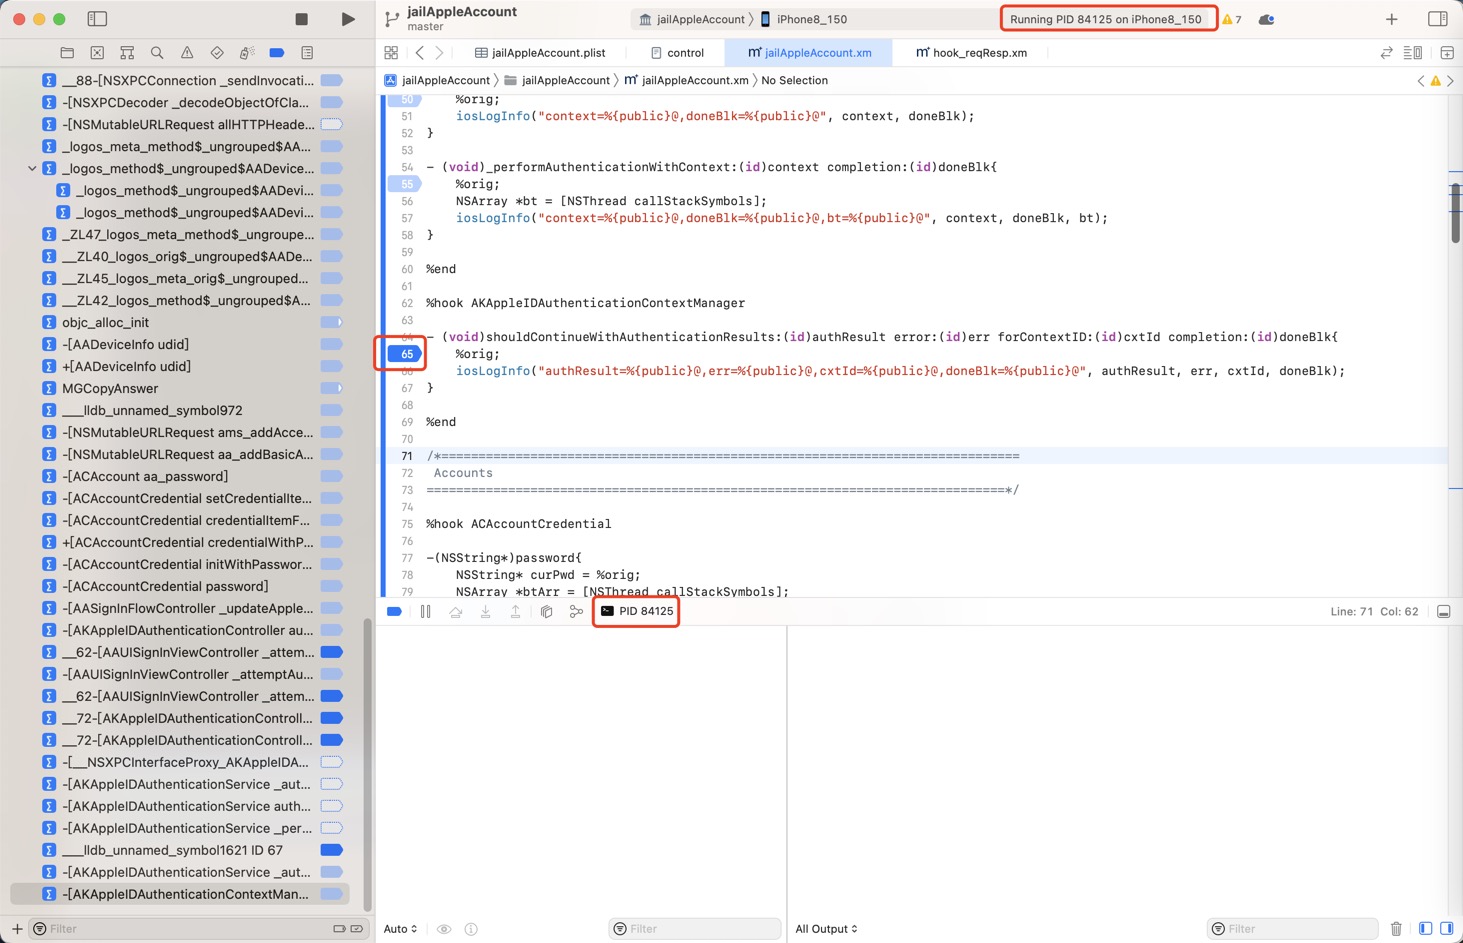Click Running PID 84125 activity status
The width and height of the screenshot is (1463, 943).
click(x=1108, y=19)
